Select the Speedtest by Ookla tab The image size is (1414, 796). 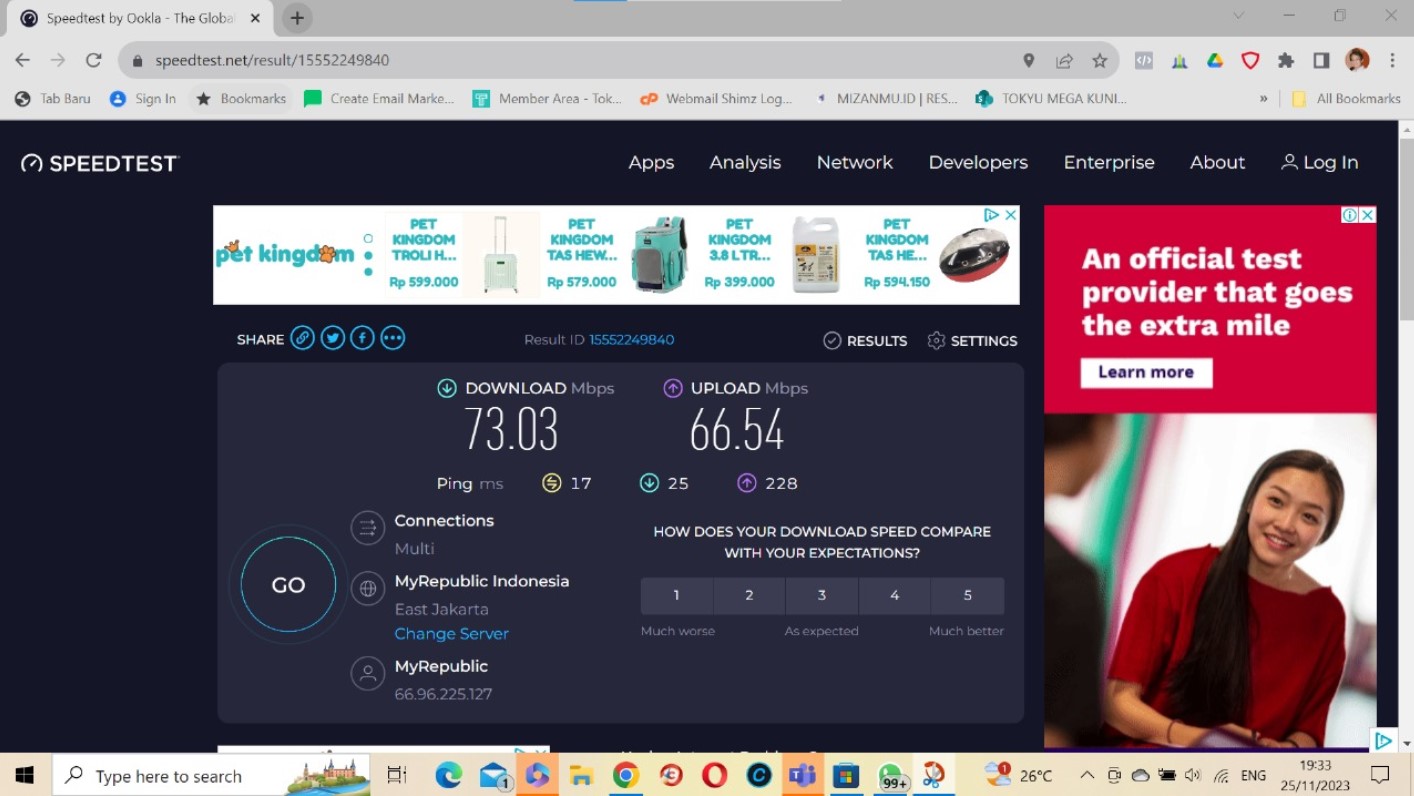[140, 18]
